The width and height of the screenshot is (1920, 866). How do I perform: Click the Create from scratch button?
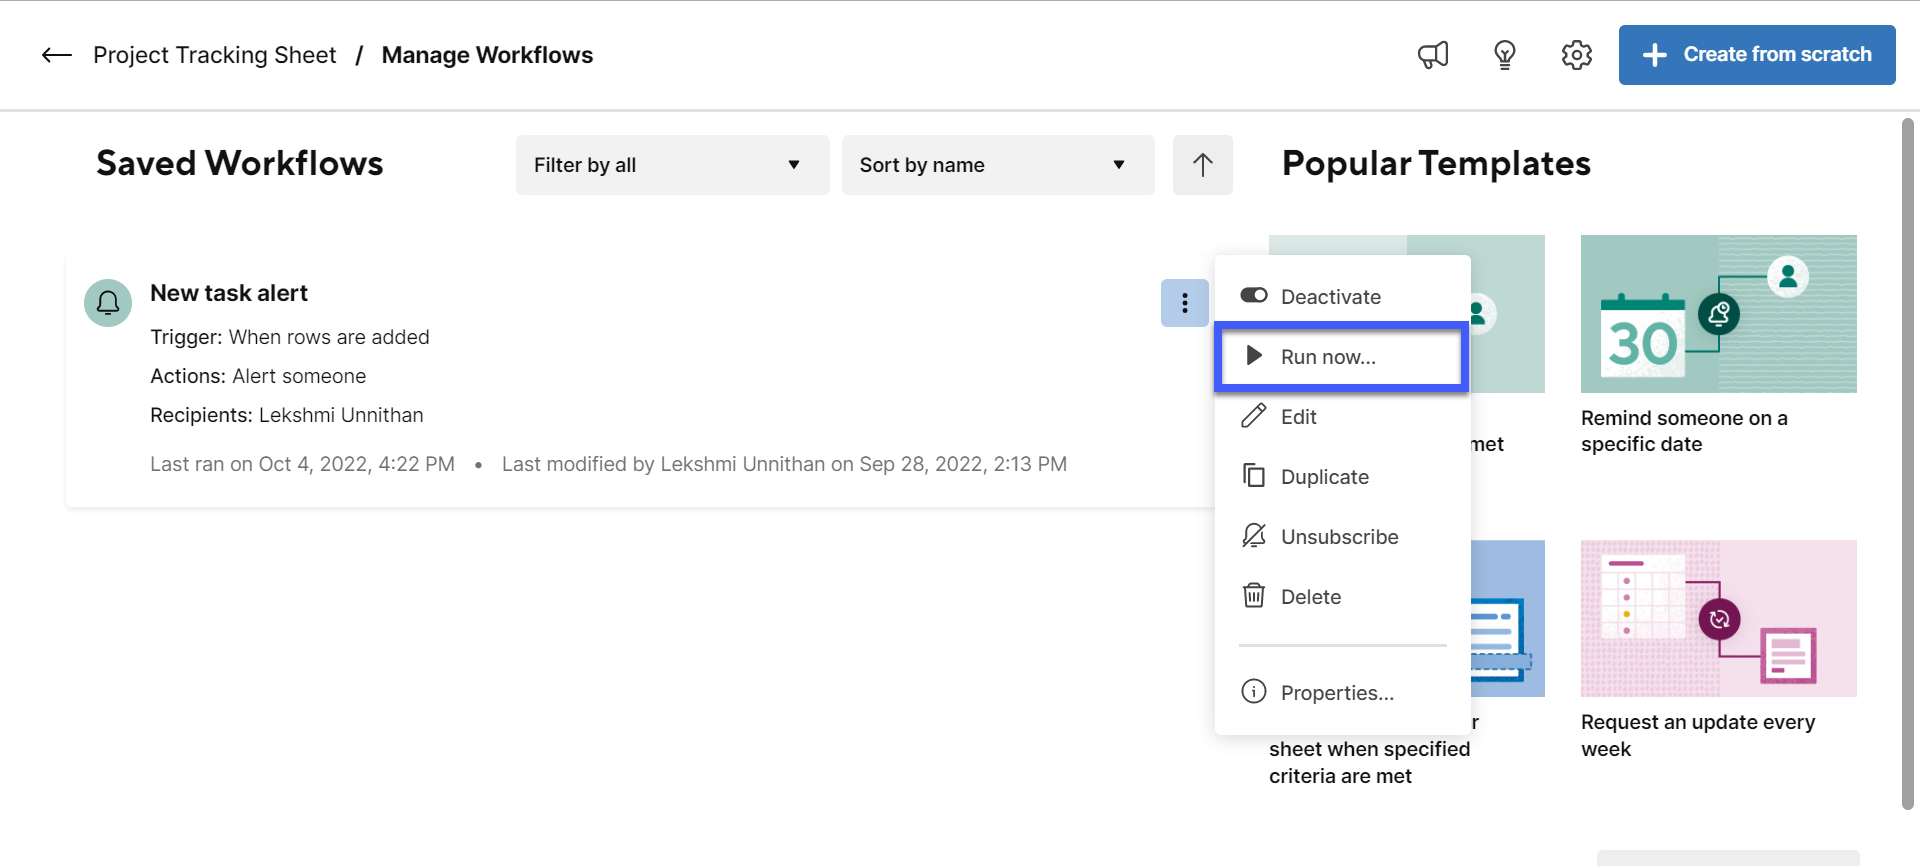(1756, 55)
